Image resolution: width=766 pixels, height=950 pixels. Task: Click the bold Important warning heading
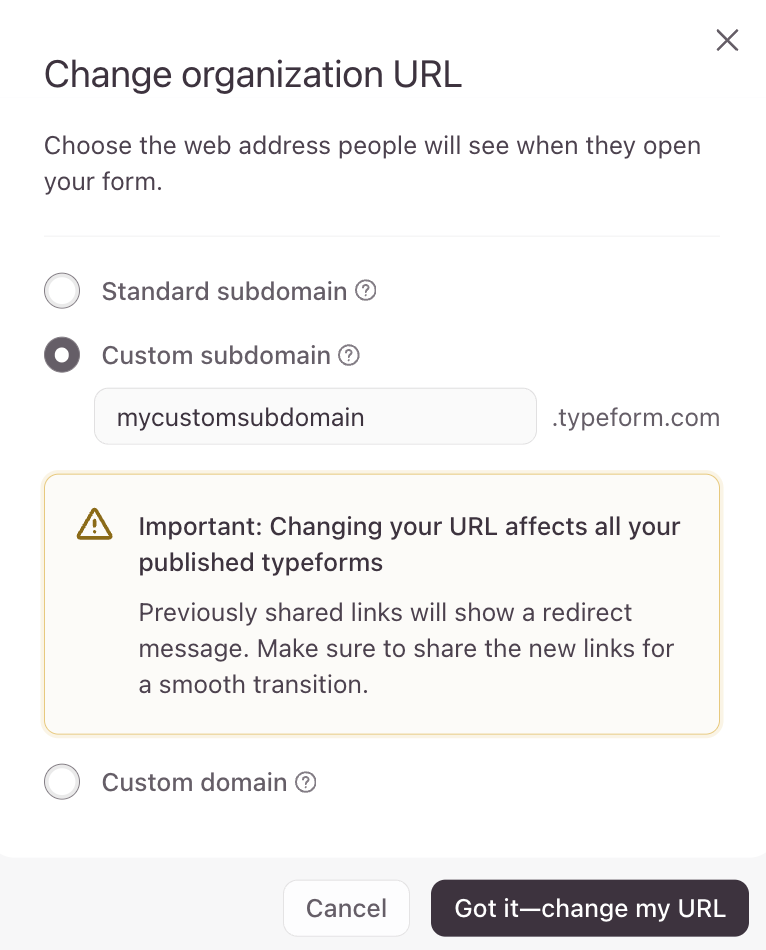click(x=409, y=544)
